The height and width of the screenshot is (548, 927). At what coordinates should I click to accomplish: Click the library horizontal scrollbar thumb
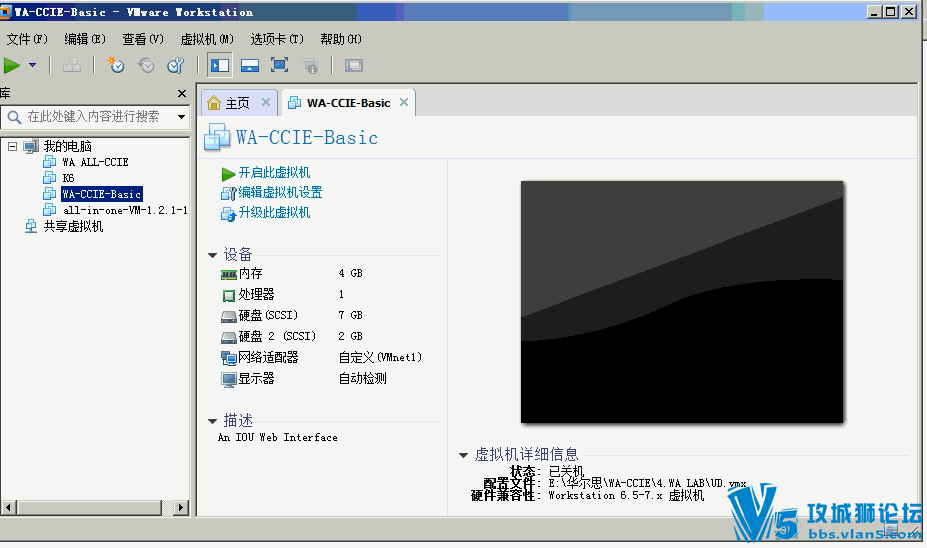click(x=89, y=507)
